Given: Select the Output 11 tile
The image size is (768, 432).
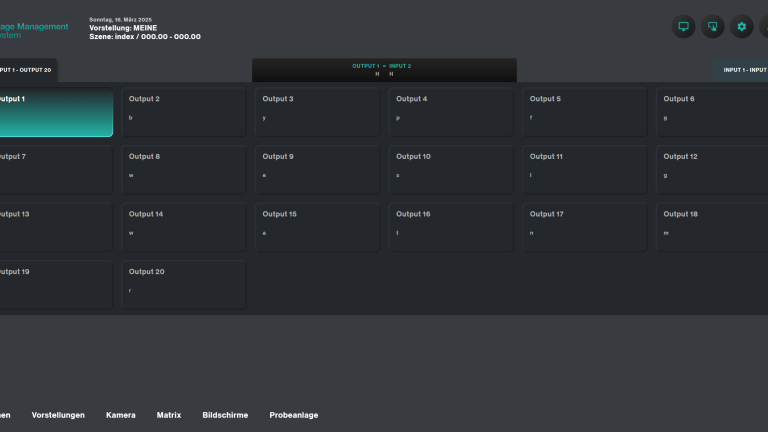Looking at the screenshot, I should [585, 170].
